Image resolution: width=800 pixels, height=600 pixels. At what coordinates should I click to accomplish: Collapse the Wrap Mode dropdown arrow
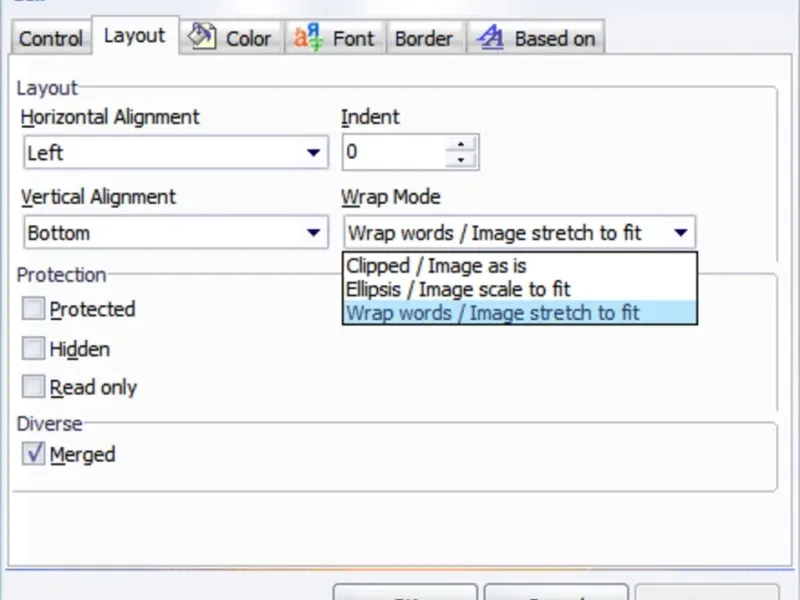[681, 233]
